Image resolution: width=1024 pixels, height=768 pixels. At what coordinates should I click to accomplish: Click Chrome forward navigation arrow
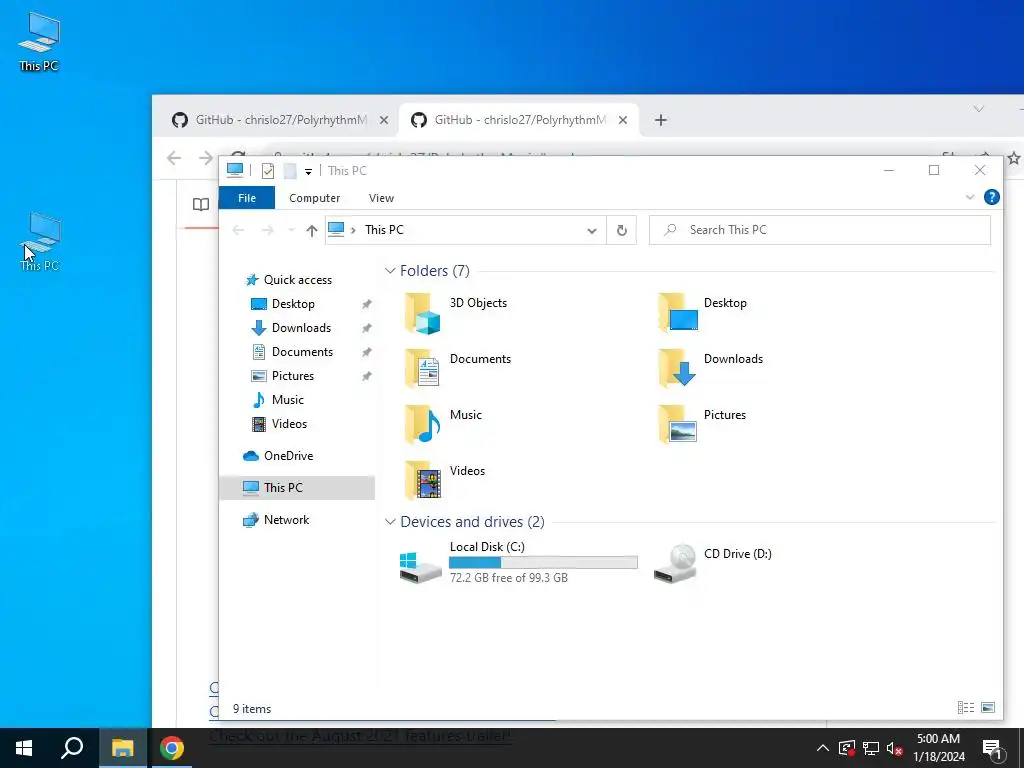tap(206, 158)
